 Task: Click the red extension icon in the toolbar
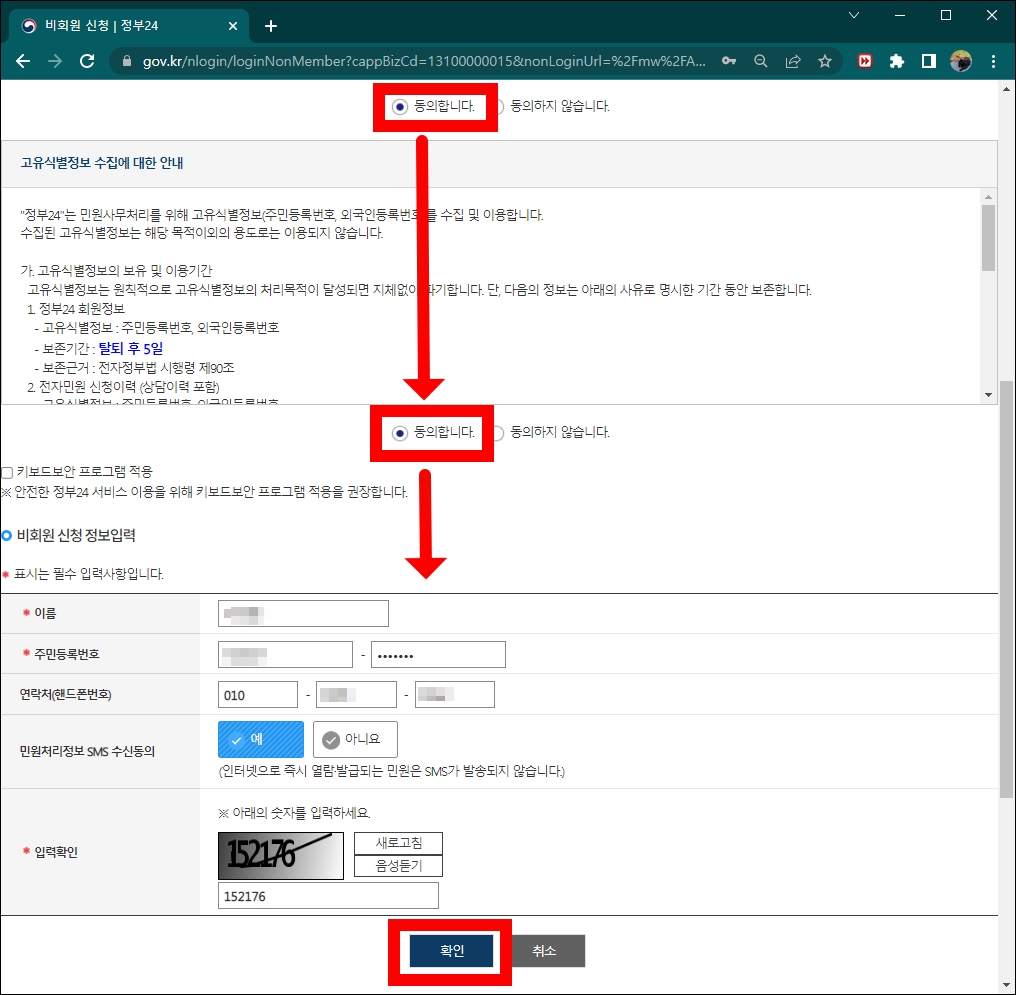click(864, 61)
